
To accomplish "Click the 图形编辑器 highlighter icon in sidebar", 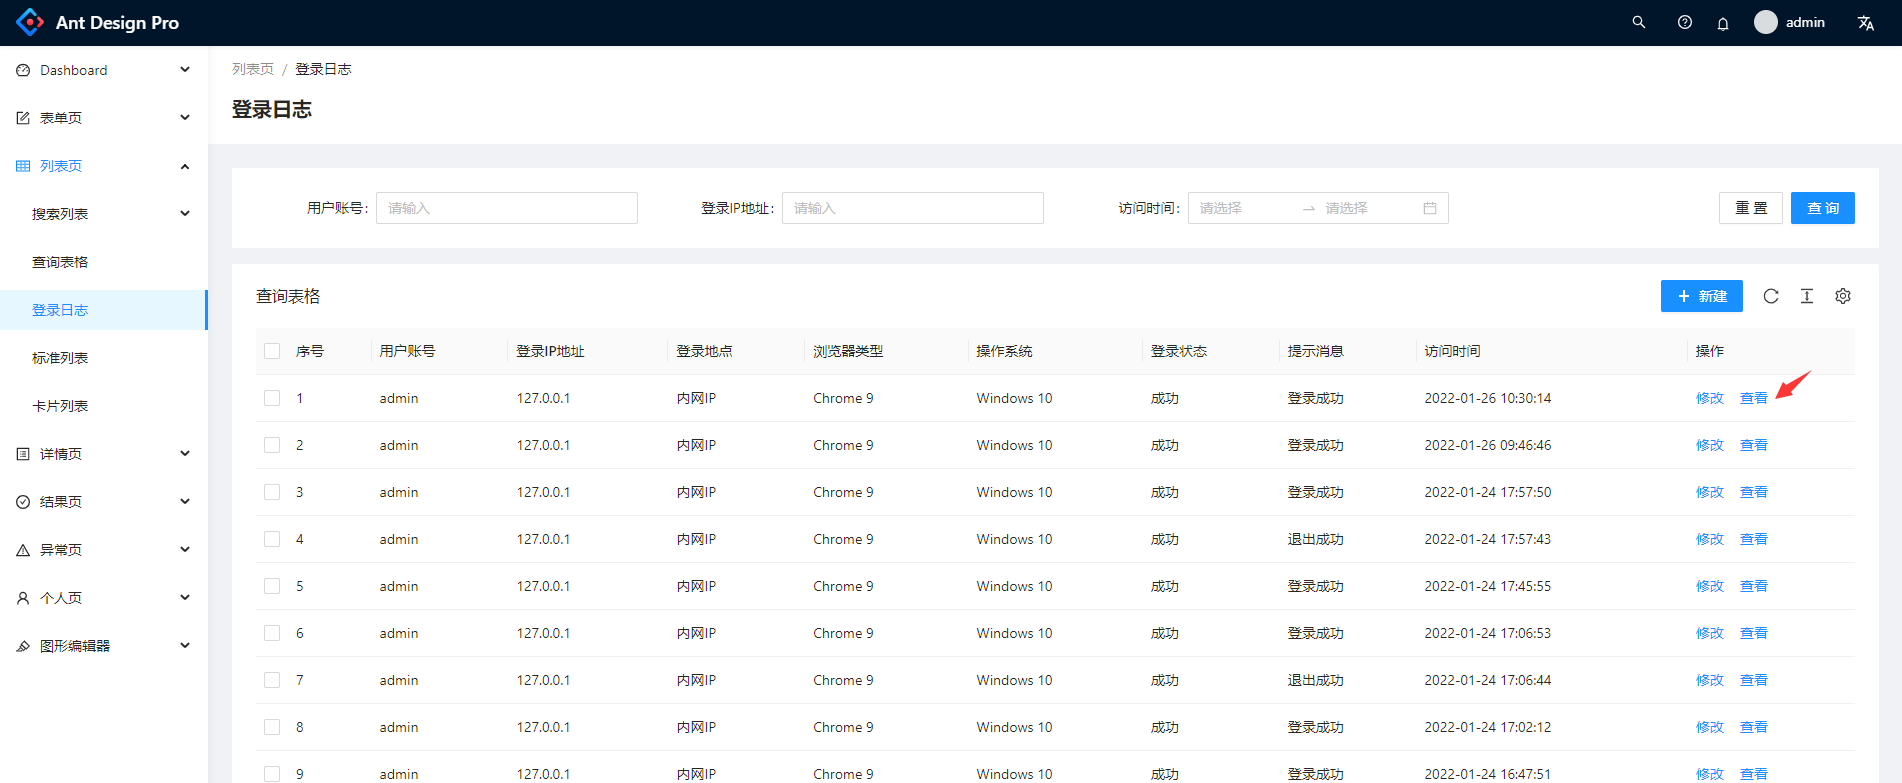I will tap(23, 646).
